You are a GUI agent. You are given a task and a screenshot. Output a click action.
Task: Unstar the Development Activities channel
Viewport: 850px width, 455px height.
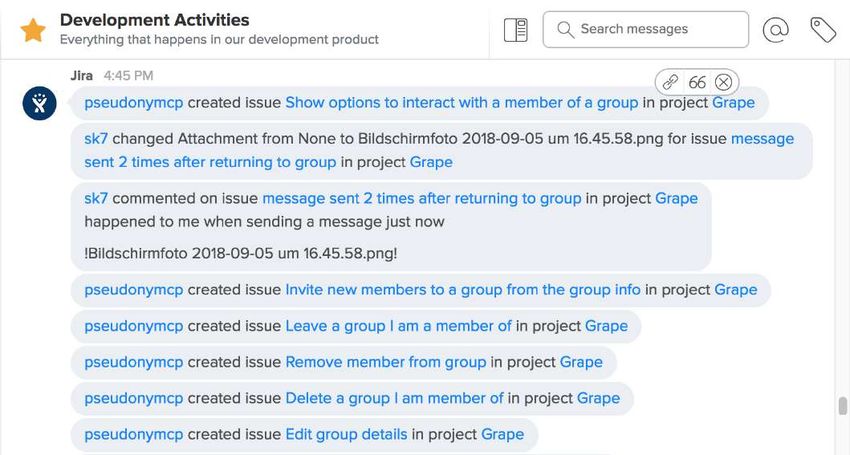pyautogui.click(x=33, y=29)
